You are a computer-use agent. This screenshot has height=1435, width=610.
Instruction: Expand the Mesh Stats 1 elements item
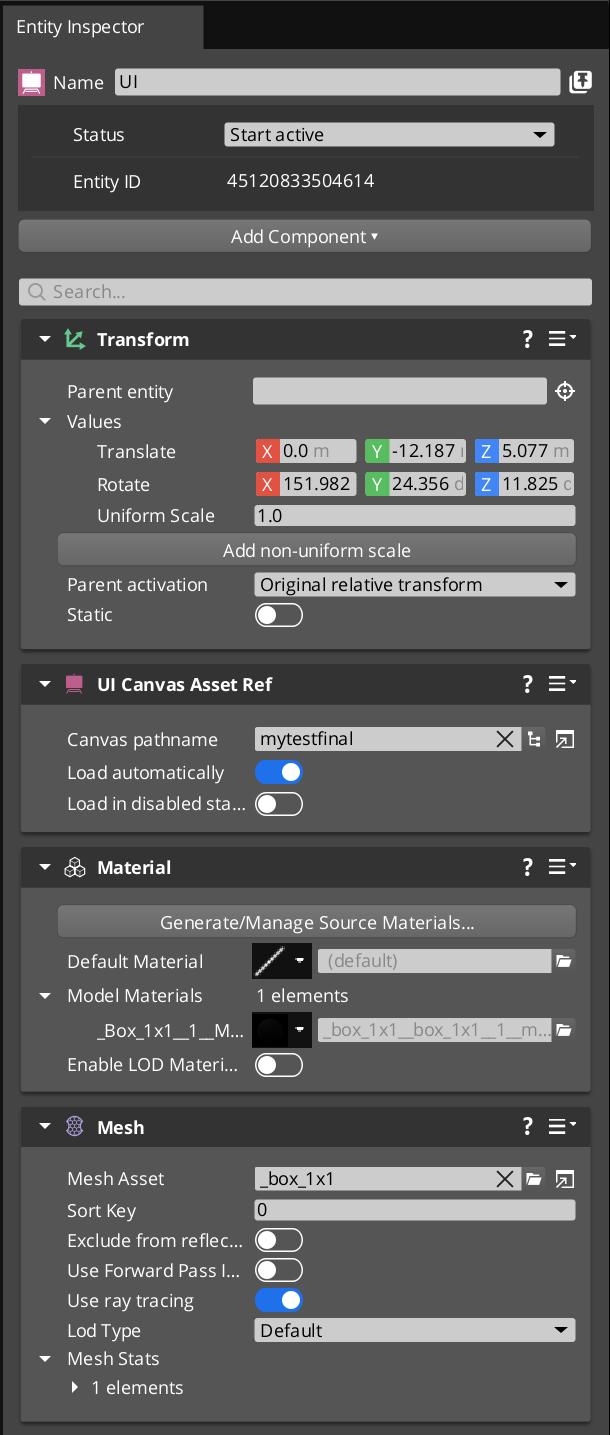click(76, 1388)
